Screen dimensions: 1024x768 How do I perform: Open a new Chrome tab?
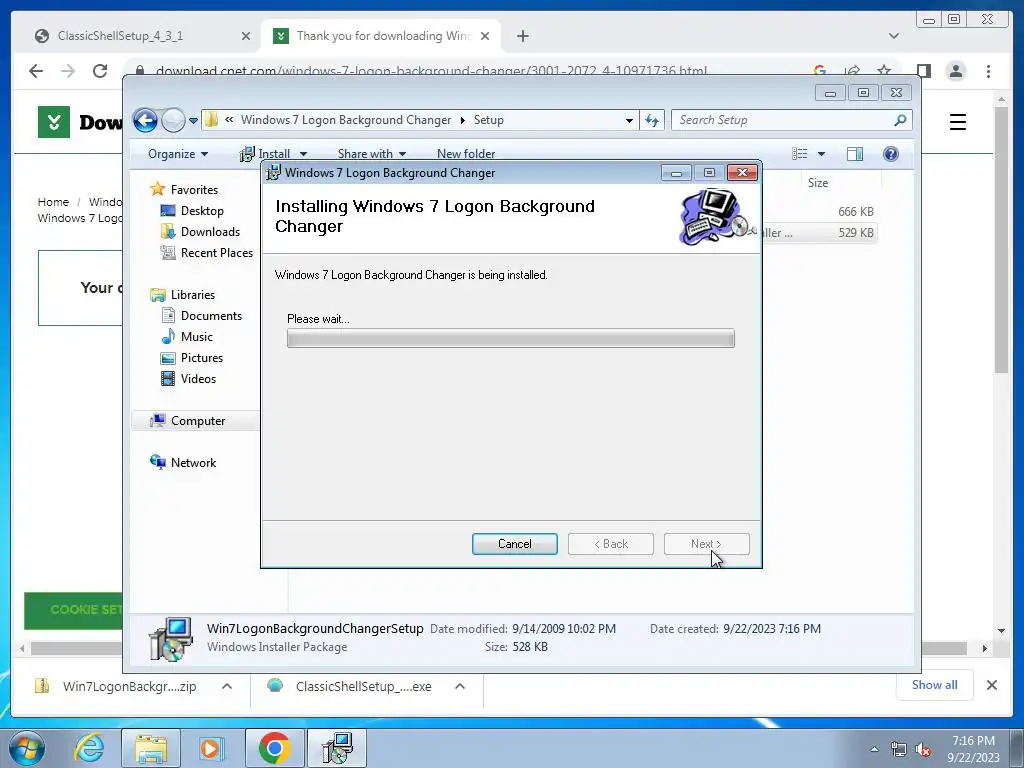pyautogui.click(x=522, y=36)
